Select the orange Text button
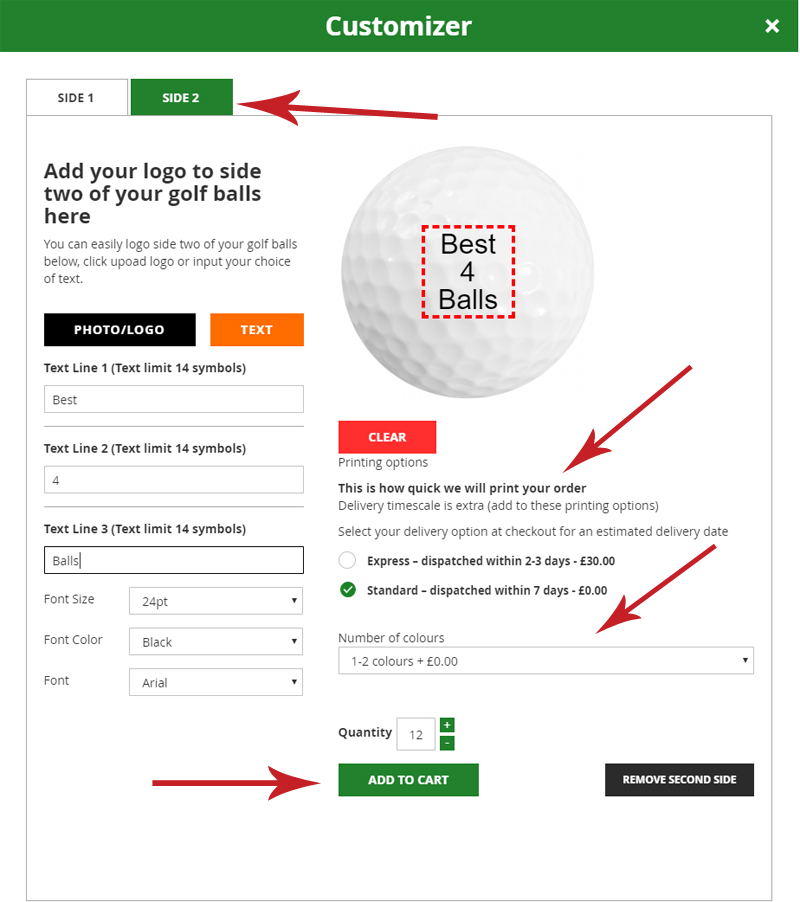The height and width of the screenshot is (902, 800). 256,330
